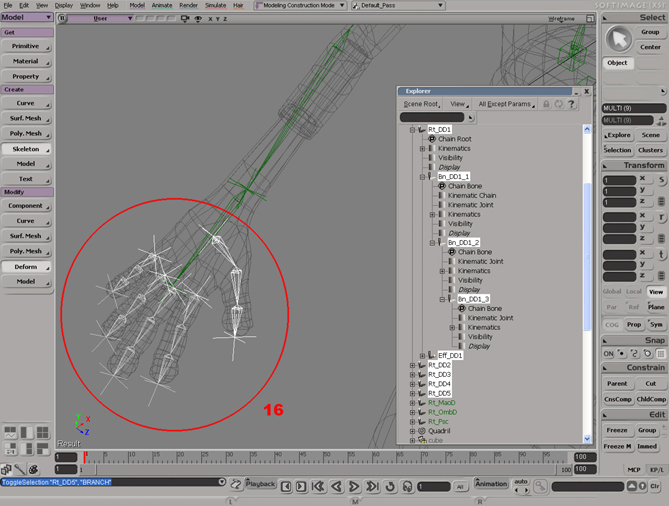Screen dimensions: 669x506
Task: Open the Simulate menu
Action: (x=215, y=5)
